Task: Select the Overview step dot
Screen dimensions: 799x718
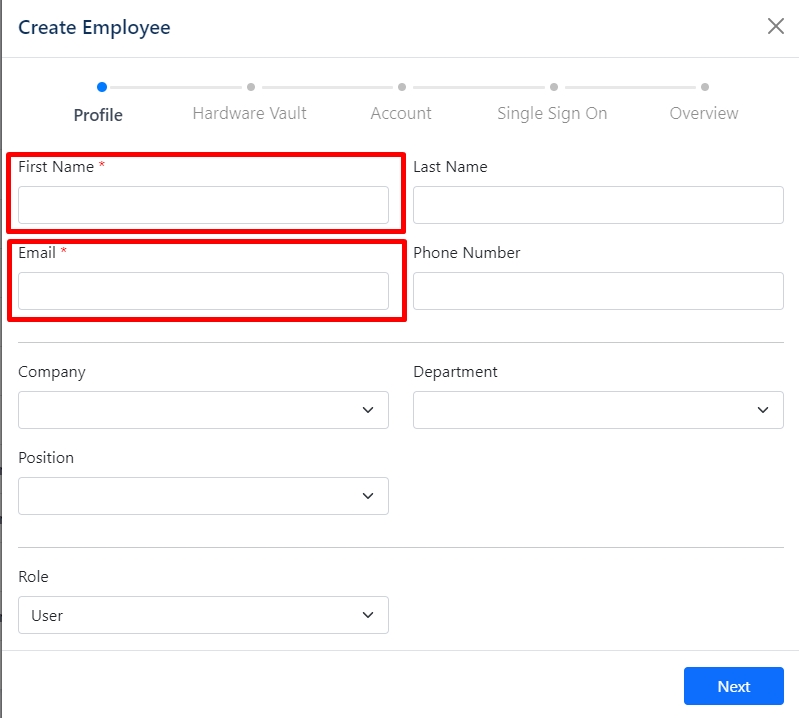Action: (705, 87)
